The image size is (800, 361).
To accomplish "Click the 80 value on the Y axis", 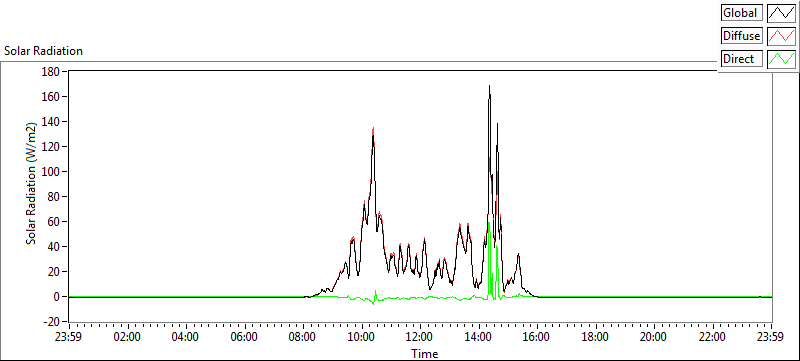I will (x=54, y=196).
